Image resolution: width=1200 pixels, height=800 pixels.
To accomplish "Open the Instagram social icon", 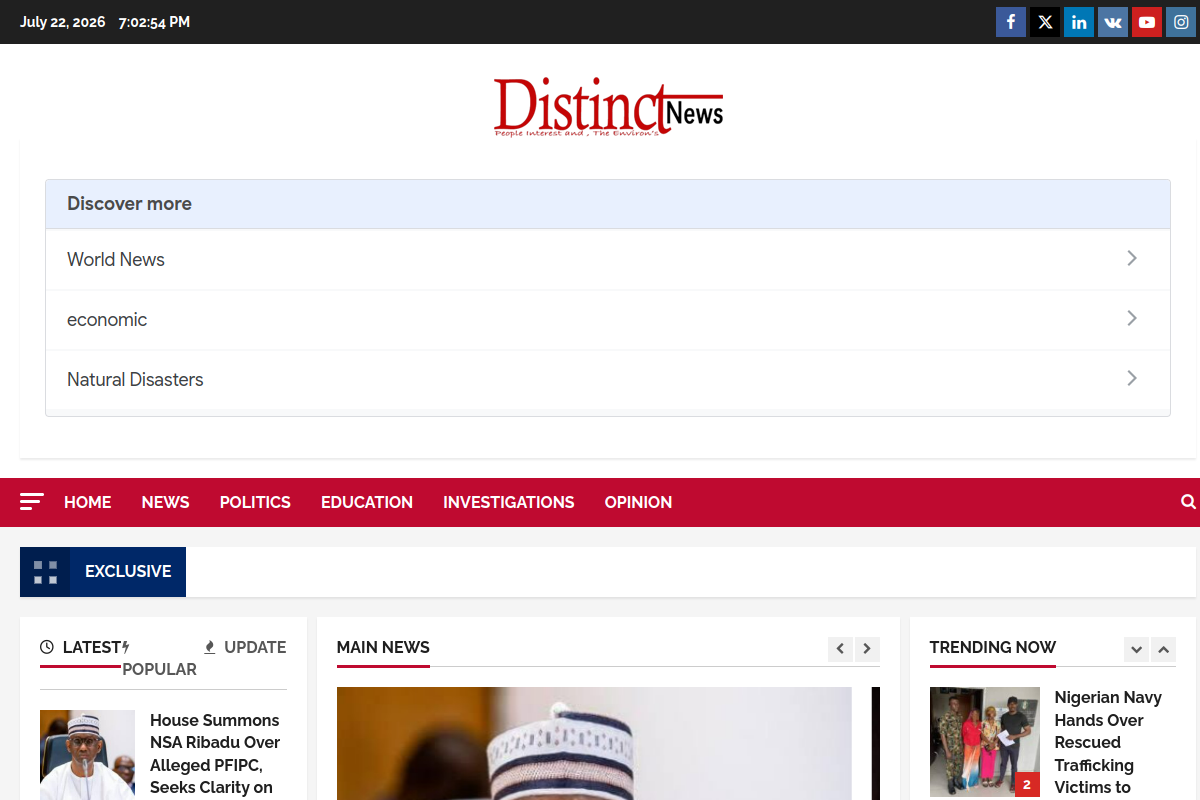I will pyautogui.click(x=1181, y=22).
